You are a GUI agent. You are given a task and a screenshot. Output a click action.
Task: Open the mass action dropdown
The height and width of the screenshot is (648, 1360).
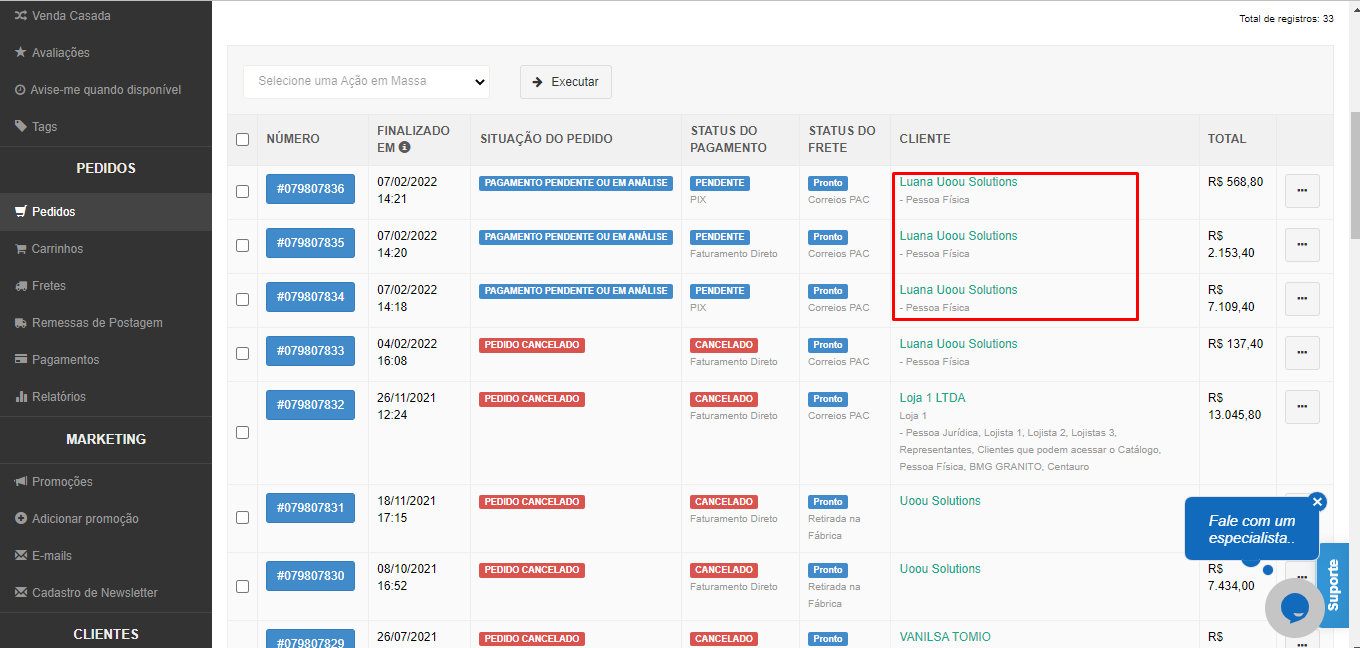(366, 82)
